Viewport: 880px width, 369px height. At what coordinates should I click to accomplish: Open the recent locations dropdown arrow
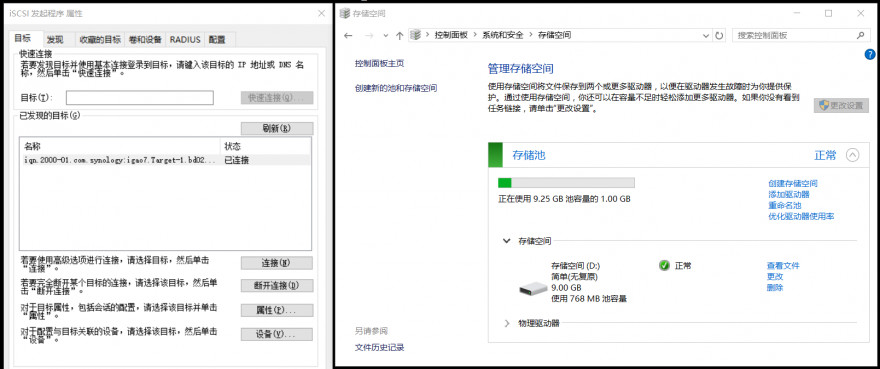(386, 35)
